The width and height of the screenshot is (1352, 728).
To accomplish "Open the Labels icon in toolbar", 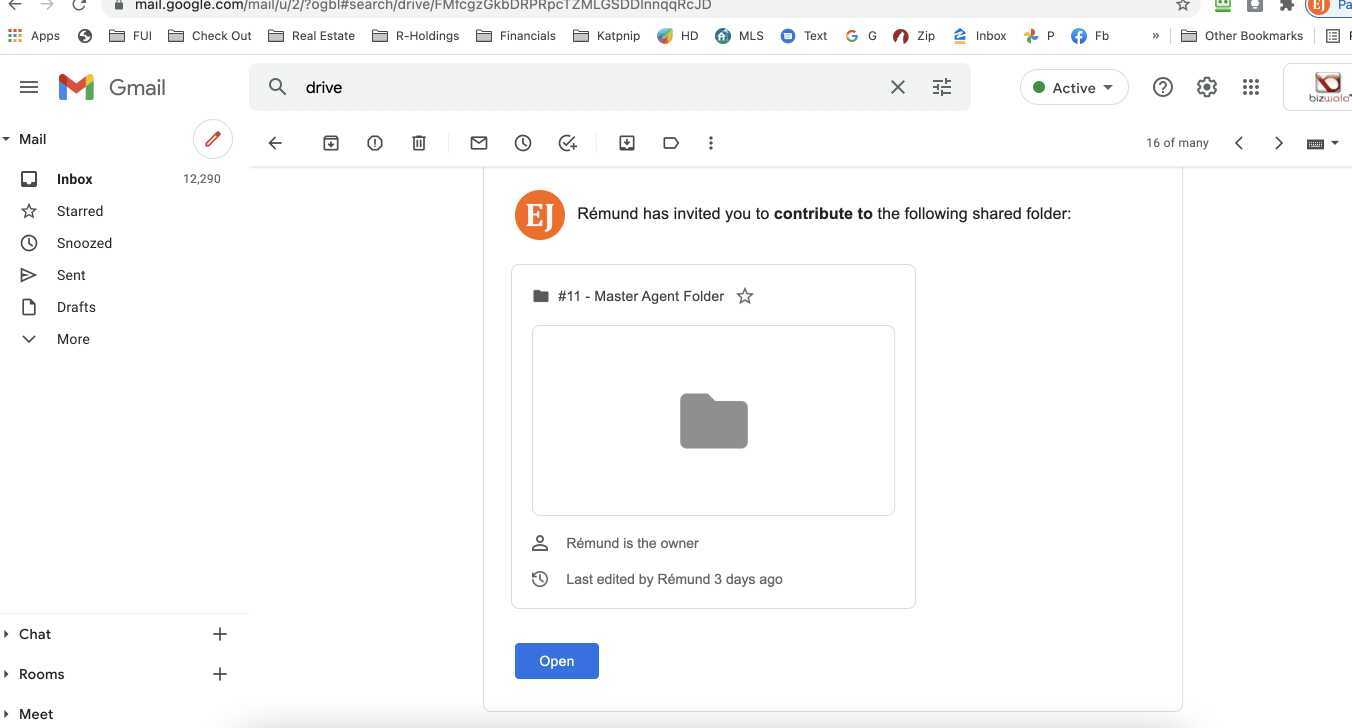I will (671, 143).
